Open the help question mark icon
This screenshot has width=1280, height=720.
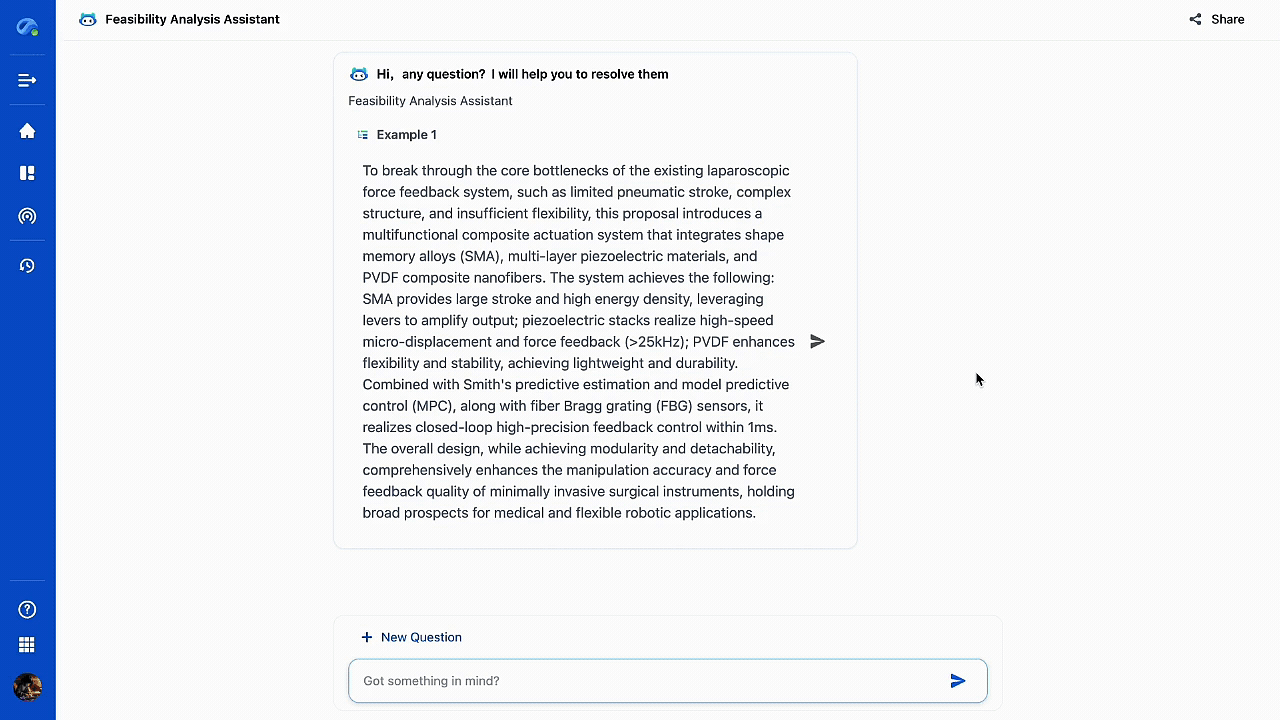(27, 610)
